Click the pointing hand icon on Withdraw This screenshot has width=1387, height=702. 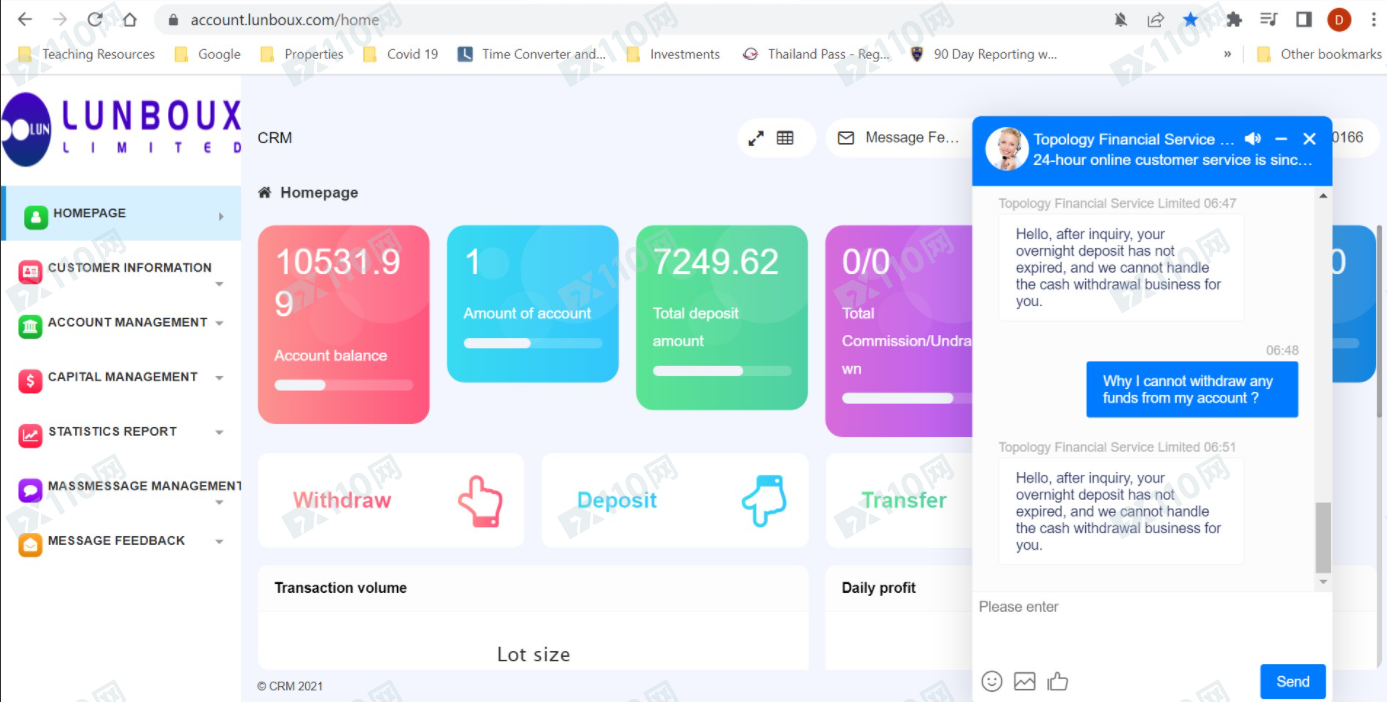(480, 501)
